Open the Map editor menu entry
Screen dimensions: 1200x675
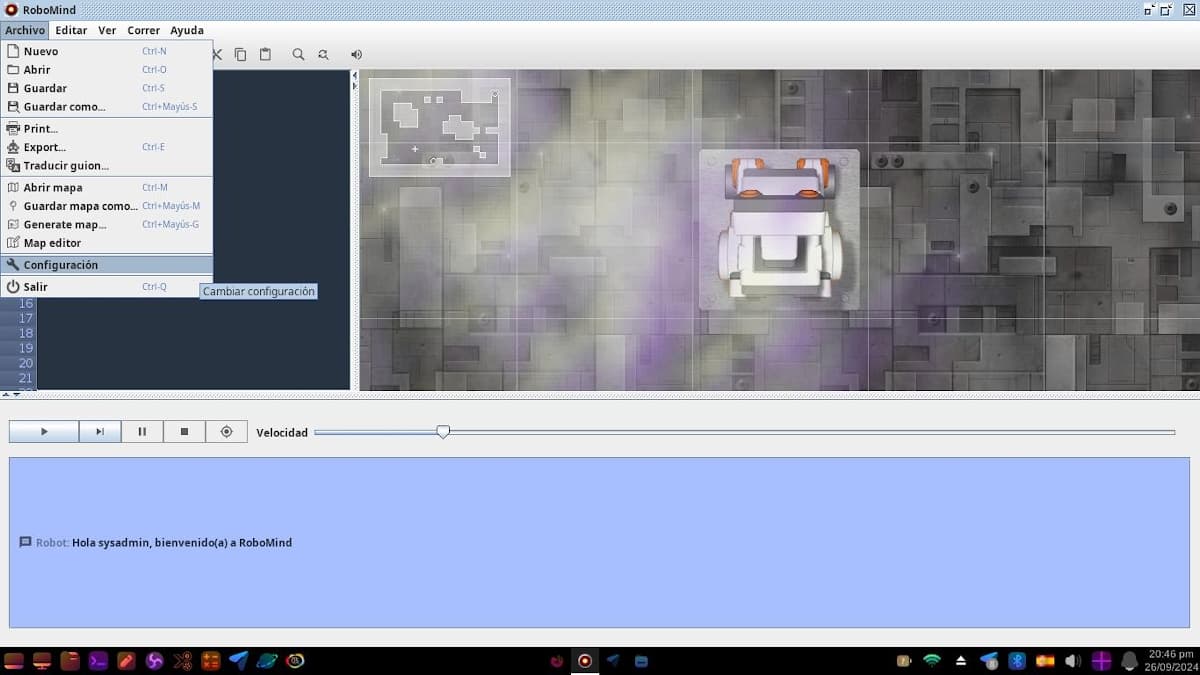click(52, 243)
